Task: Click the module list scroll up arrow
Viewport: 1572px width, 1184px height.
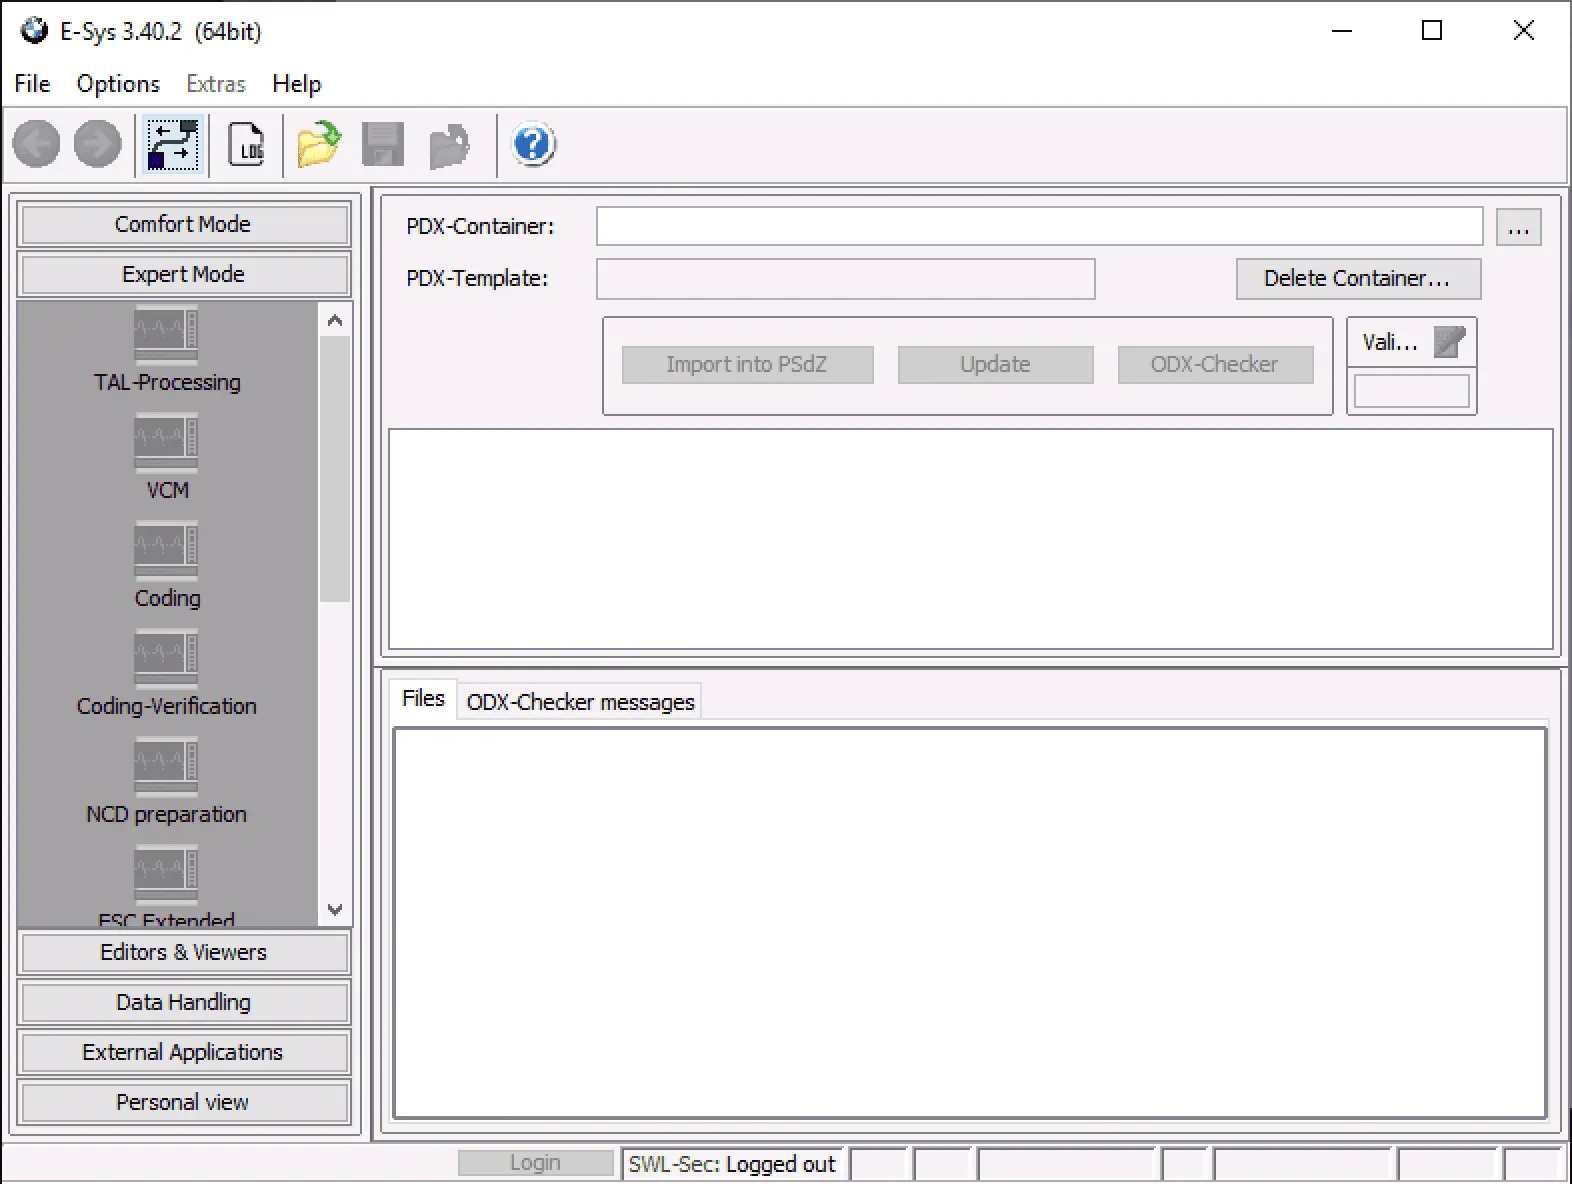Action: [x=335, y=321]
